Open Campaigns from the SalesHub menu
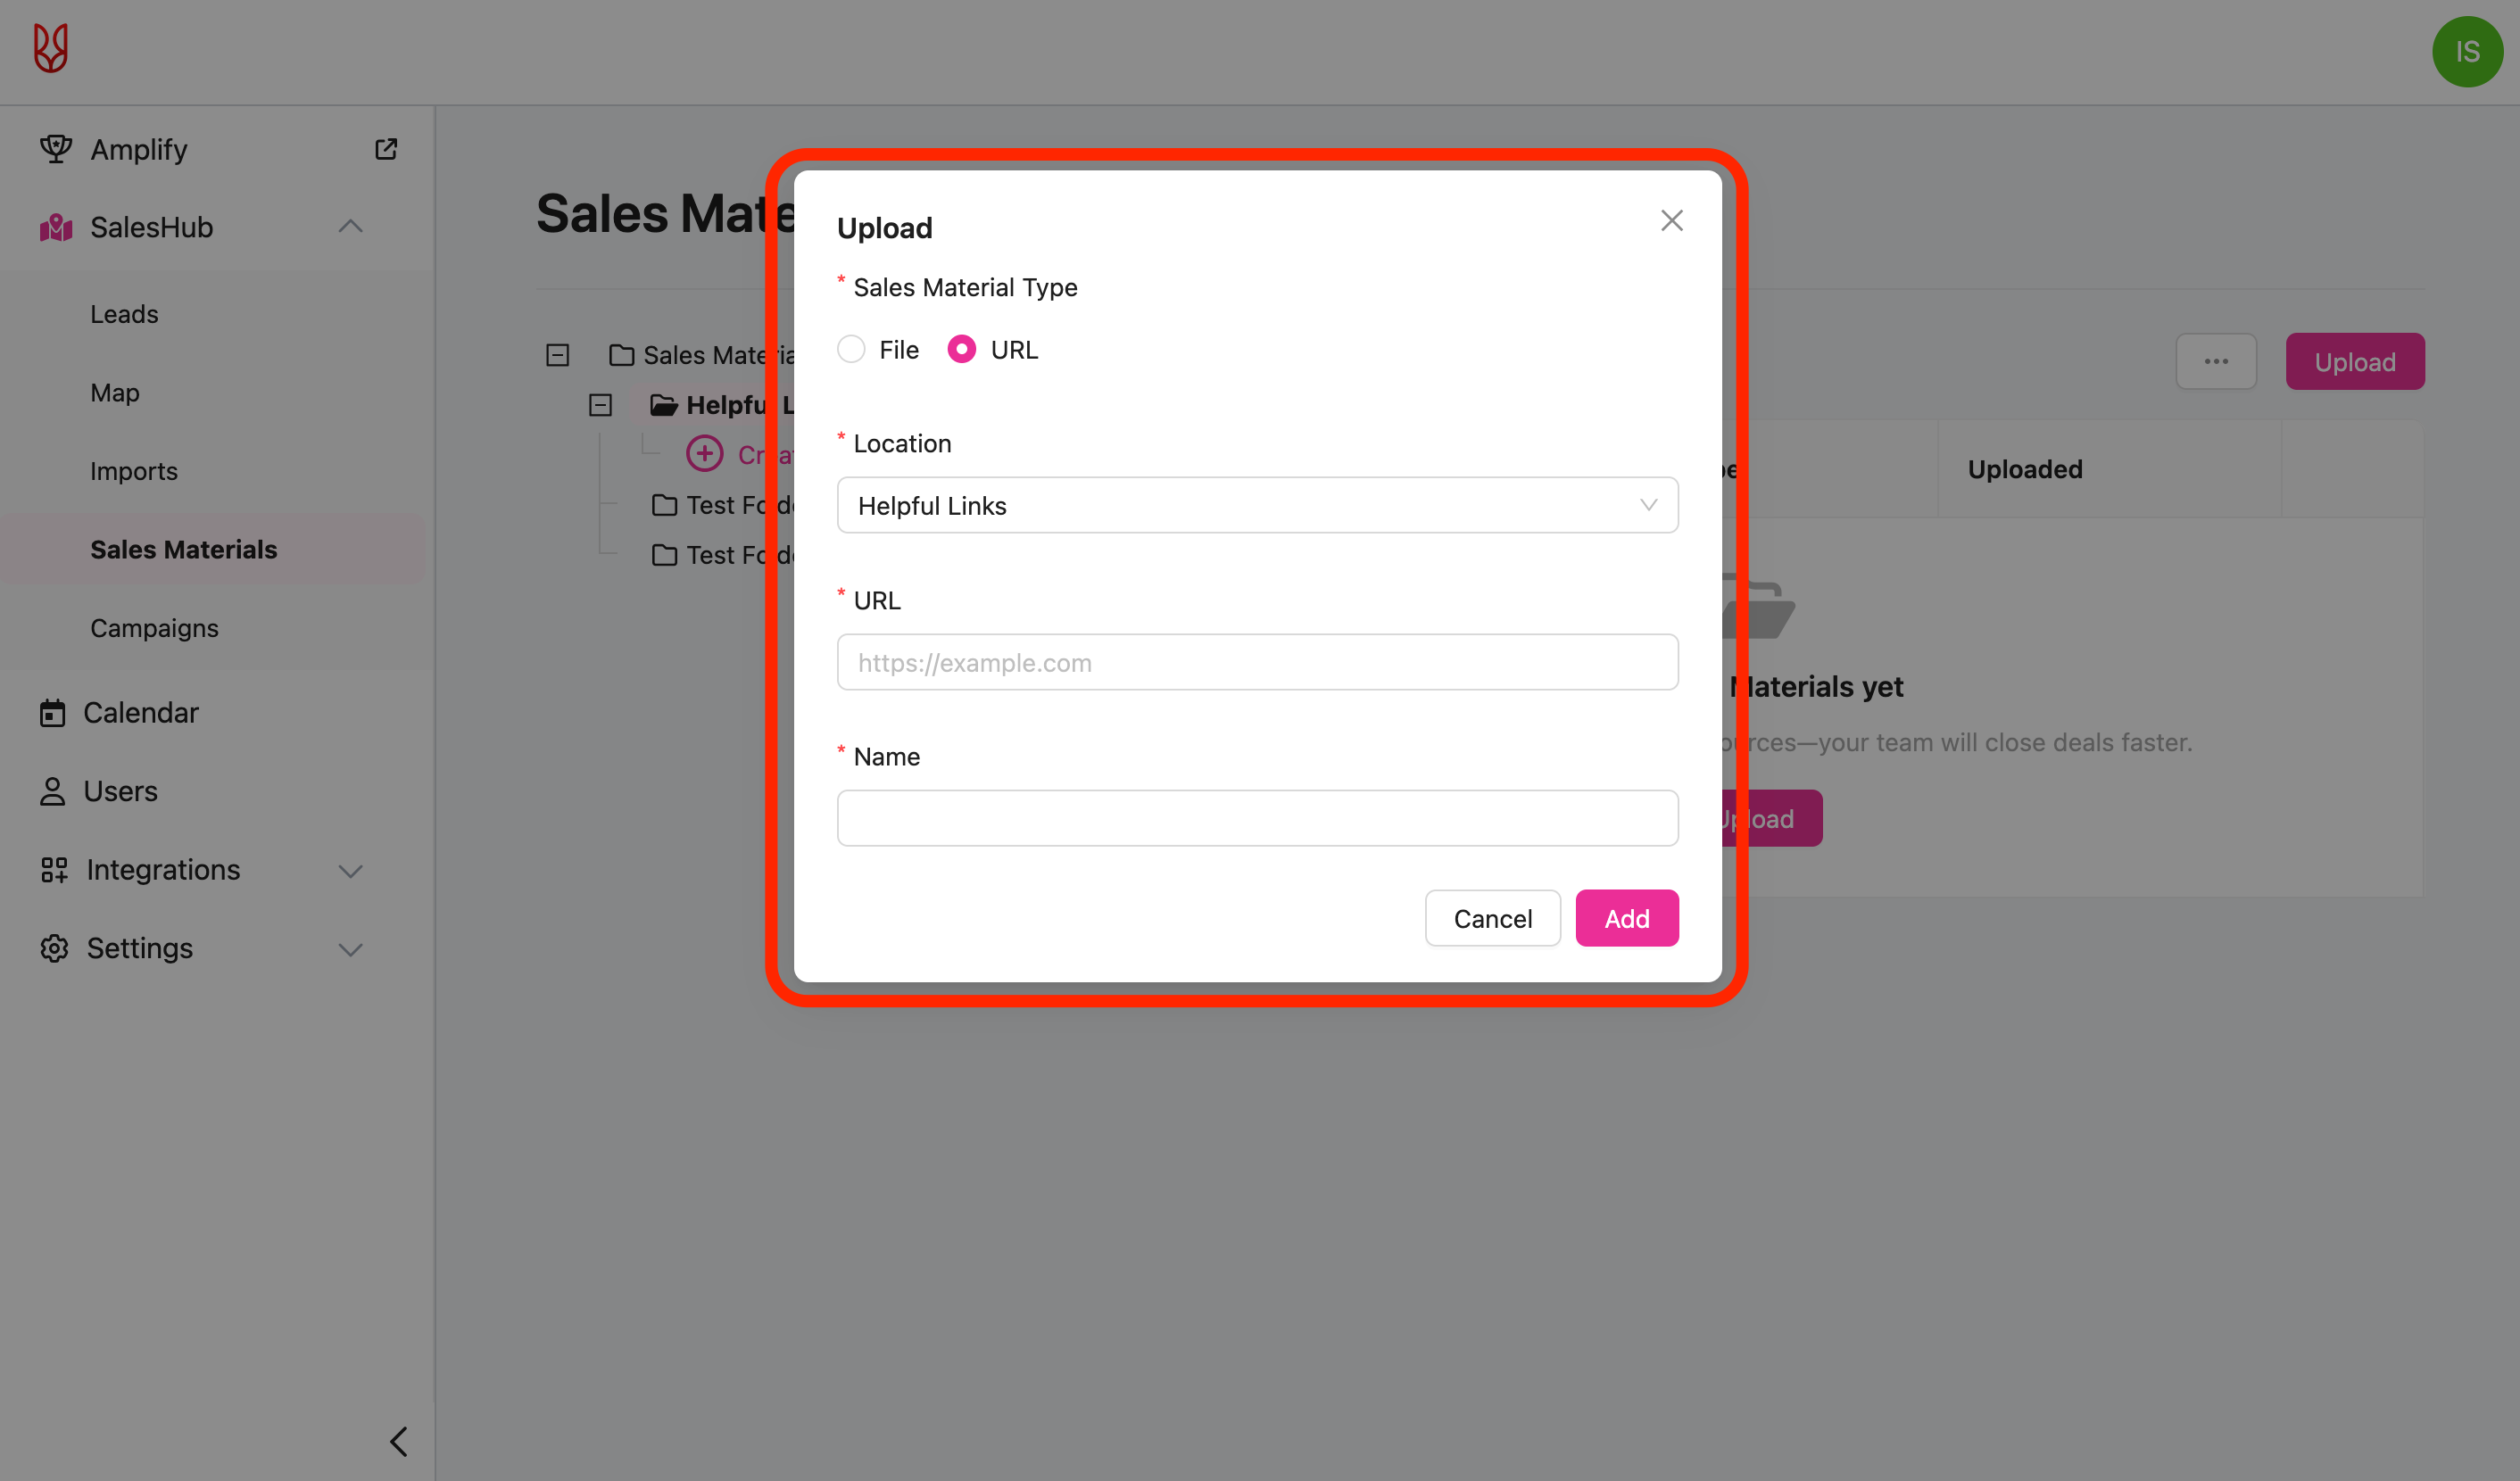Screen dimensions: 2520x1481 pos(154,628)
